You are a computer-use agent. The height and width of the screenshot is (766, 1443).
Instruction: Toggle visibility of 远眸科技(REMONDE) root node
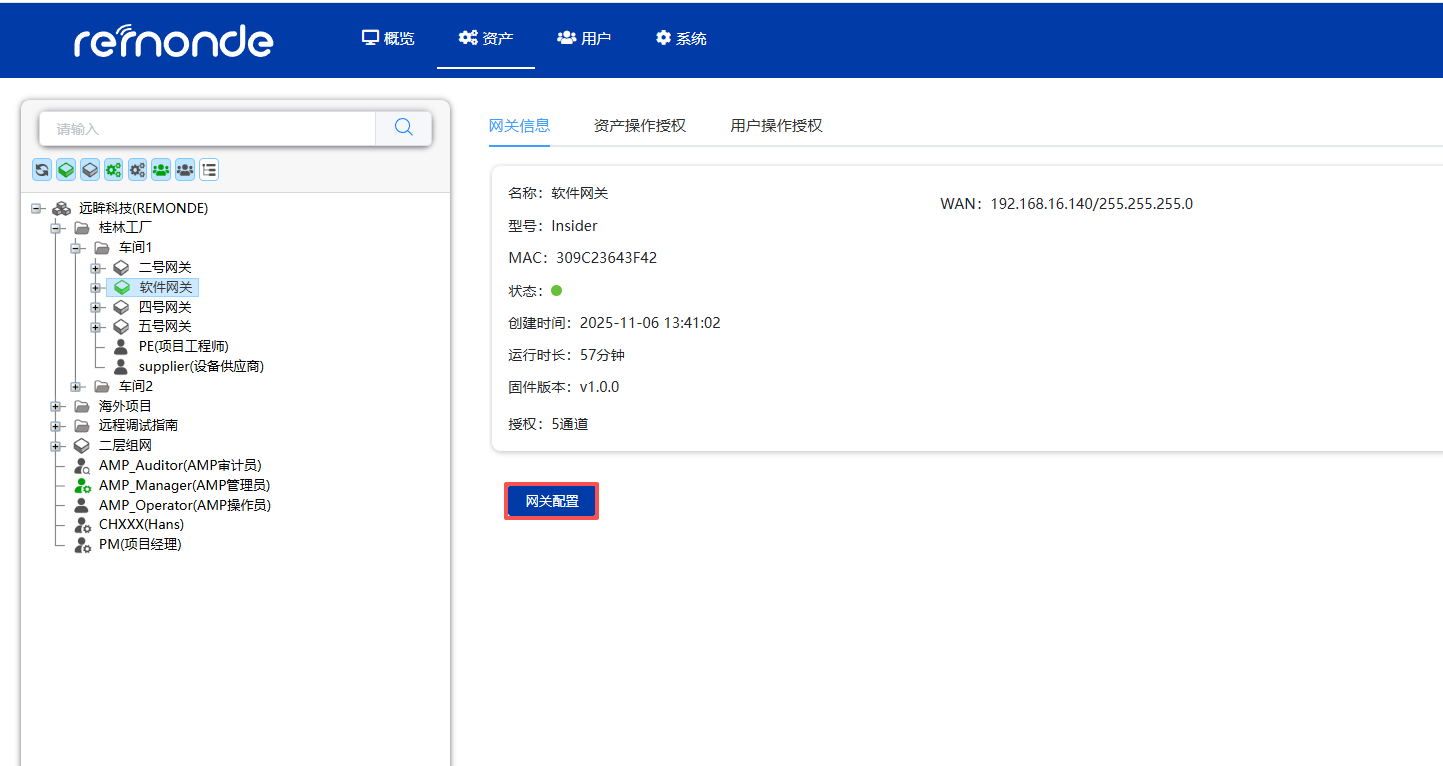pos(36,207)
